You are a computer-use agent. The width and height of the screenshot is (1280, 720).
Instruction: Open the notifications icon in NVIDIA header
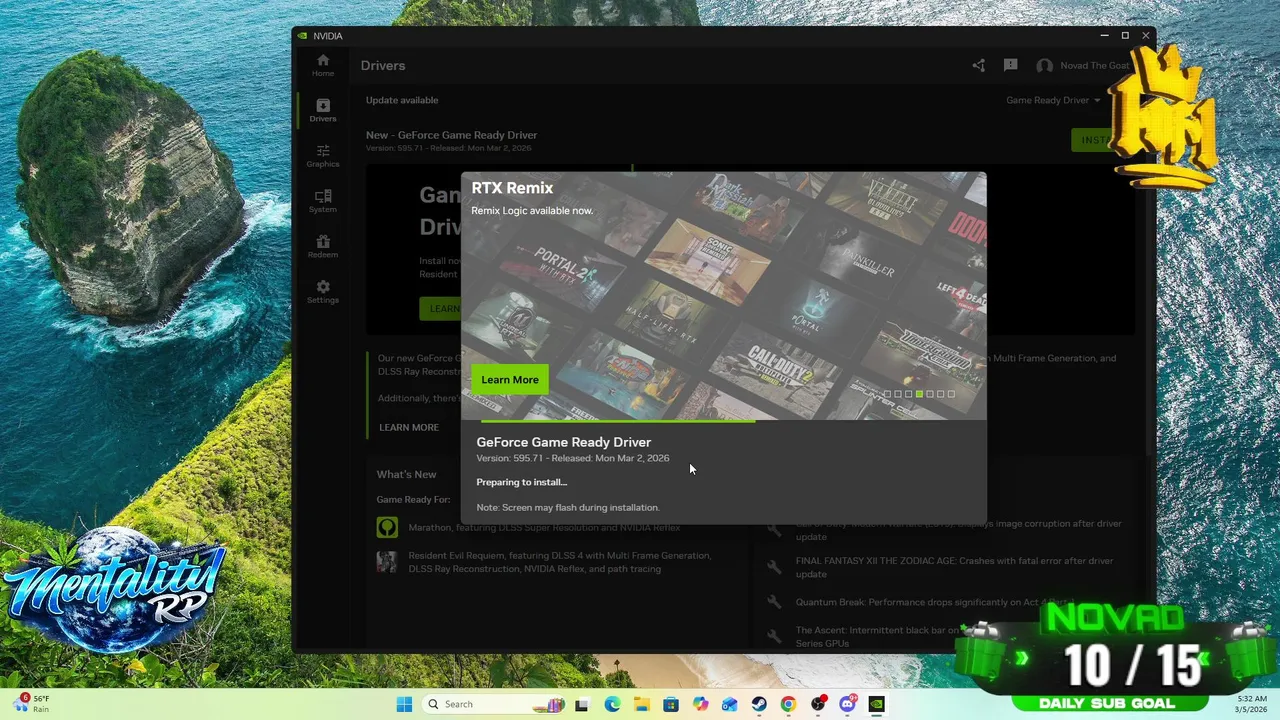pos(1010,66)
